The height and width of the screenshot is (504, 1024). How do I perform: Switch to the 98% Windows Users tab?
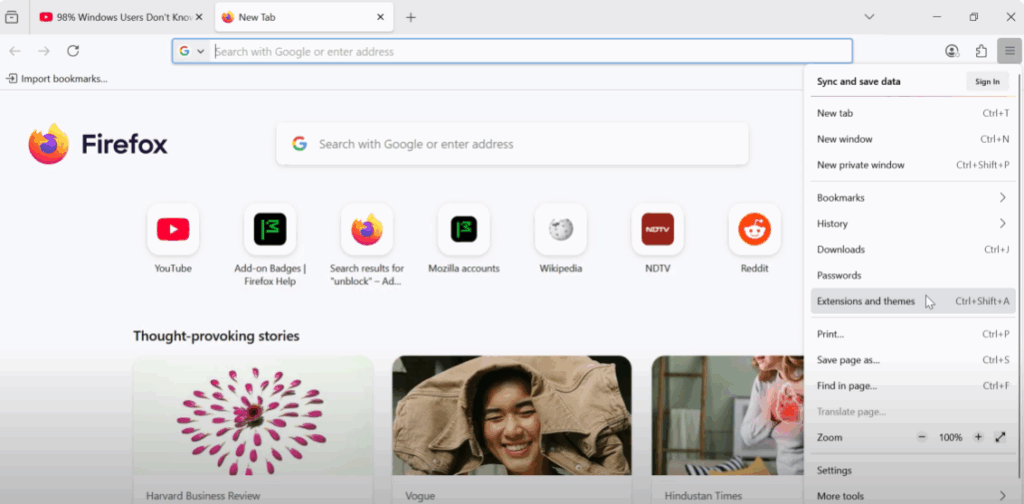coord(121,17)
